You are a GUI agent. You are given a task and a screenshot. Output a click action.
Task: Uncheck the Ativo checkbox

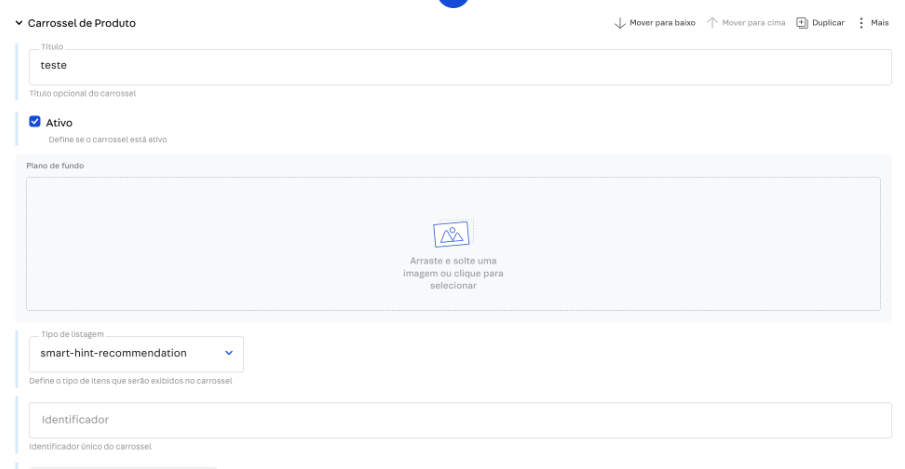(35, 122)
